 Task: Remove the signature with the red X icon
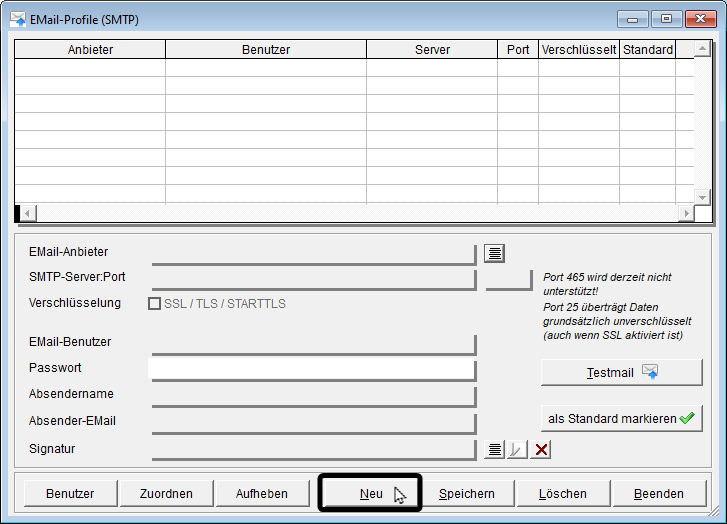click(541, 449)
